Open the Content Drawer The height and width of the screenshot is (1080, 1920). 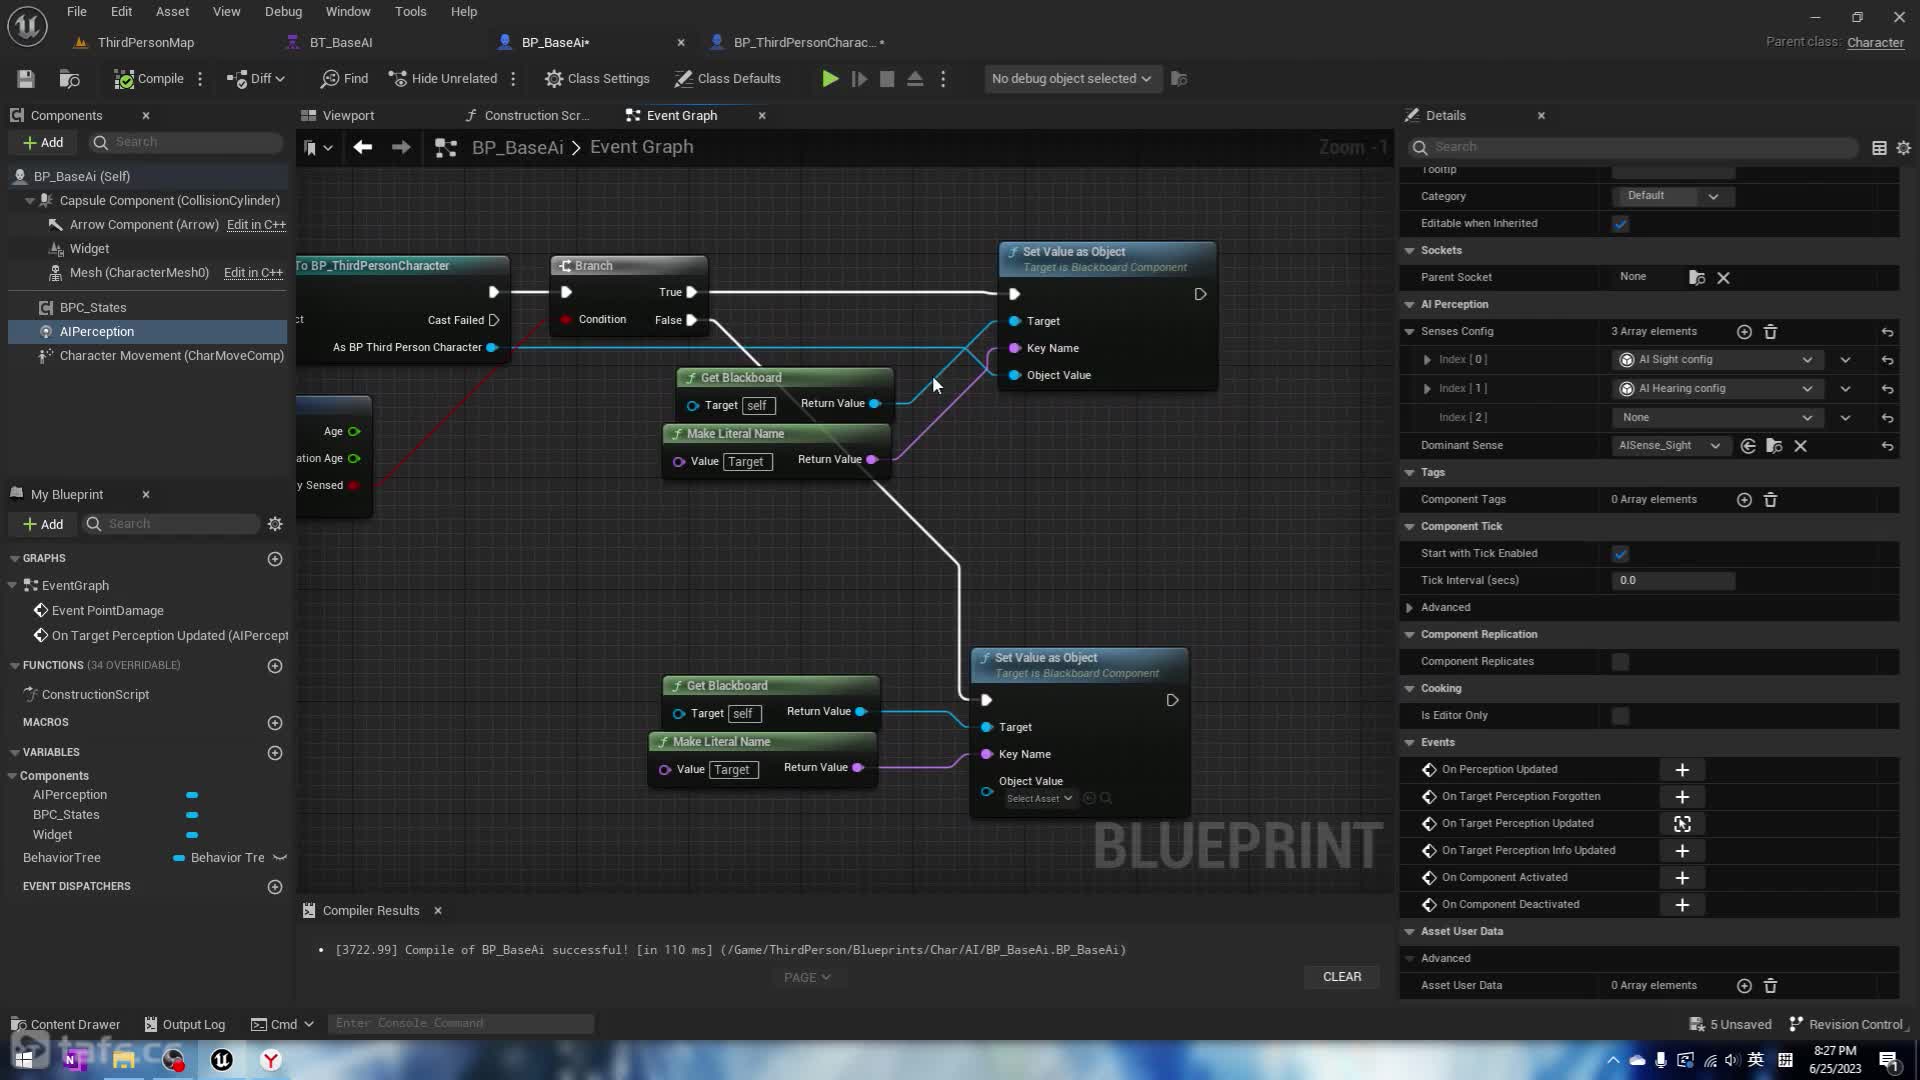(x=66, y=1025)
